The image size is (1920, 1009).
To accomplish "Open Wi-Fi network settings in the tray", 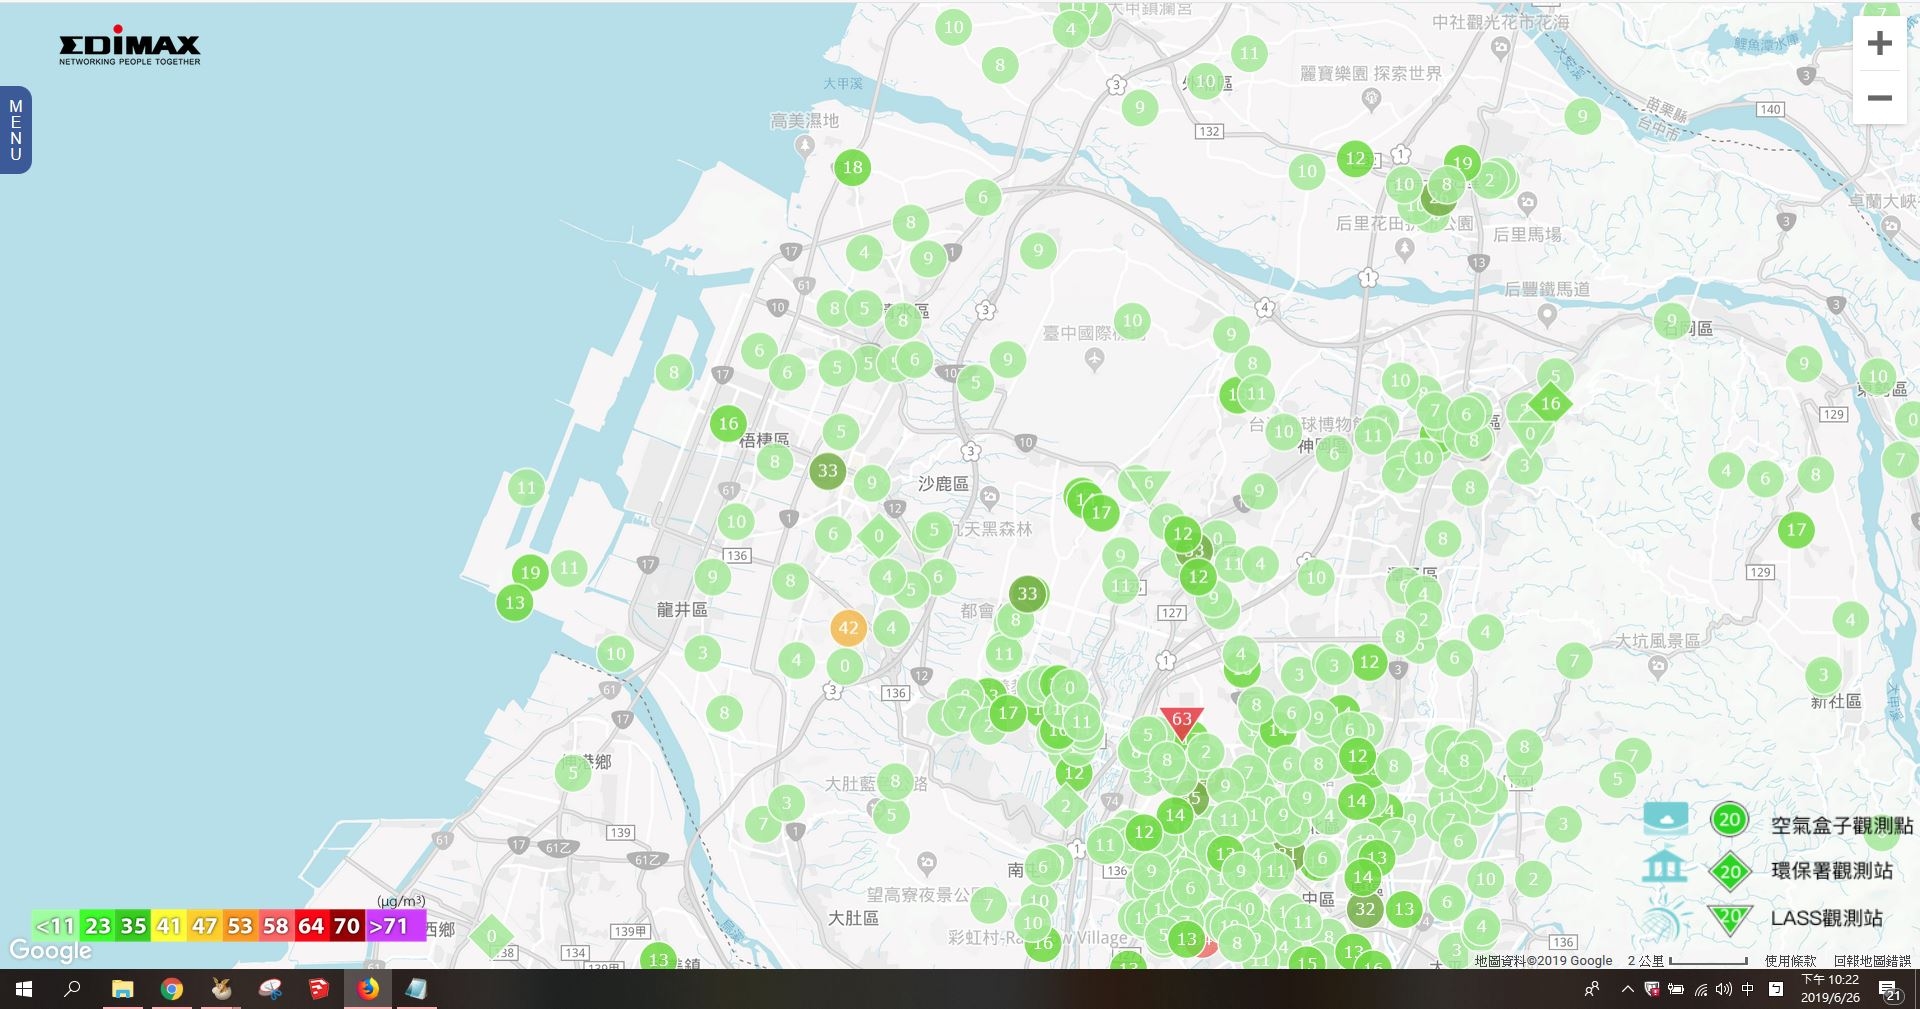I will pyautogui.click(x=1700, y=989).
